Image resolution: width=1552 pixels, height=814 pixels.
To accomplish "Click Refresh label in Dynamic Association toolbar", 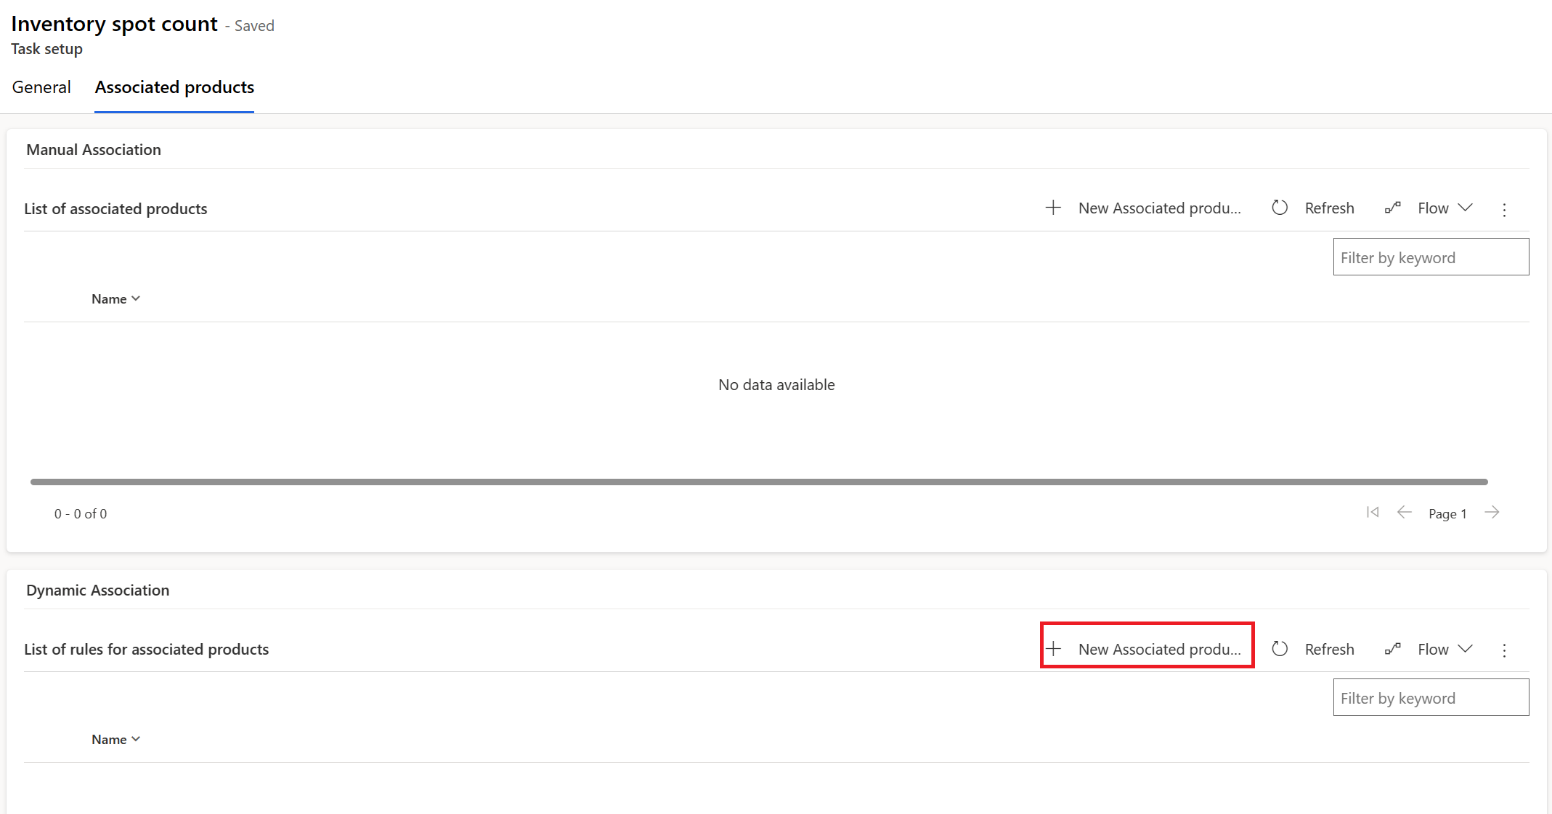I will 1329,649.
